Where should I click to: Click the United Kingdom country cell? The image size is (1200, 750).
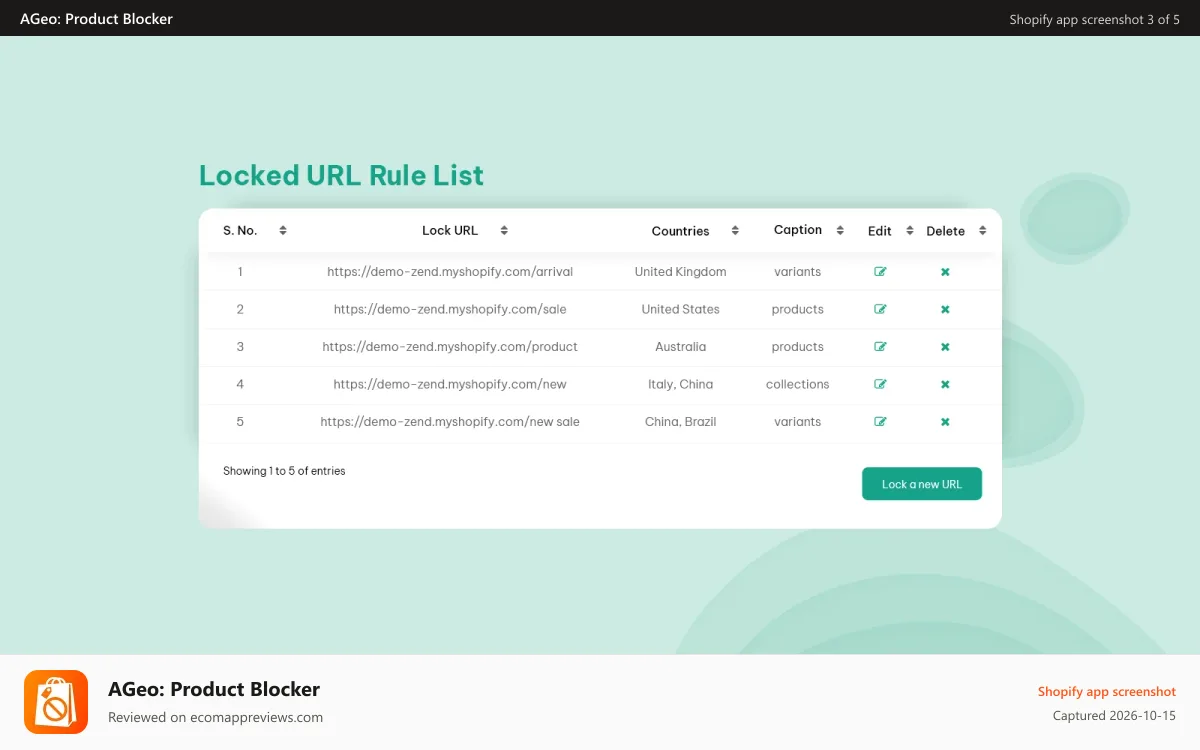(680, 272)
